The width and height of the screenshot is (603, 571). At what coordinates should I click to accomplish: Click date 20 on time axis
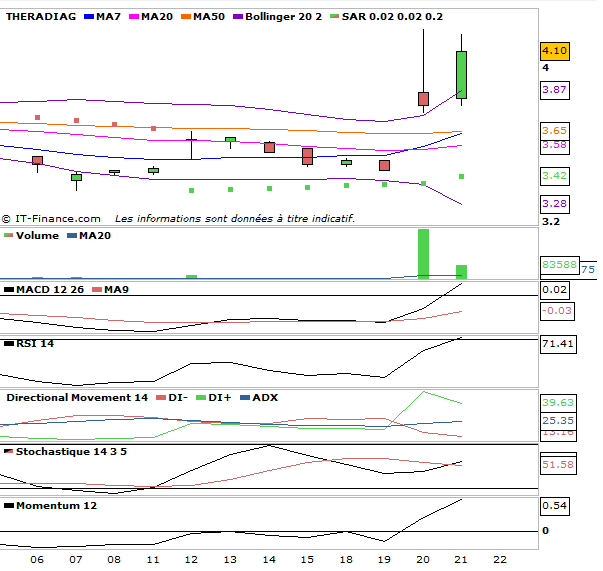pos(423,560)
